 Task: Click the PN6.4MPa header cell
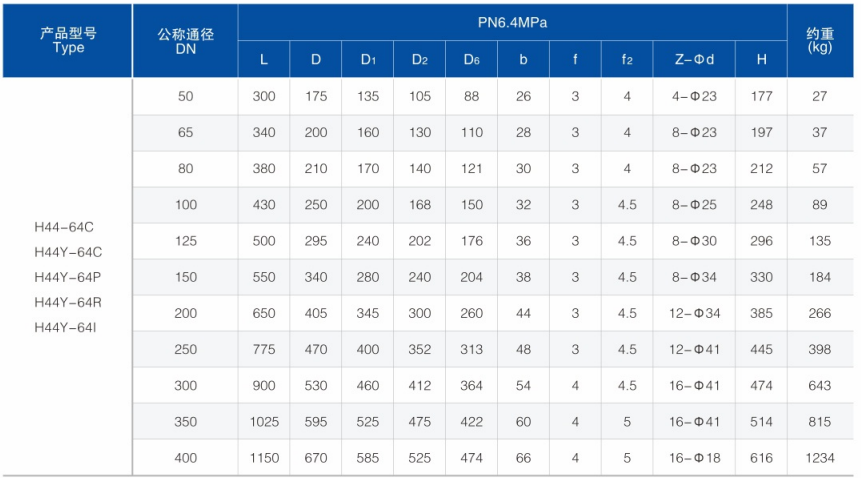coord(512,23)
